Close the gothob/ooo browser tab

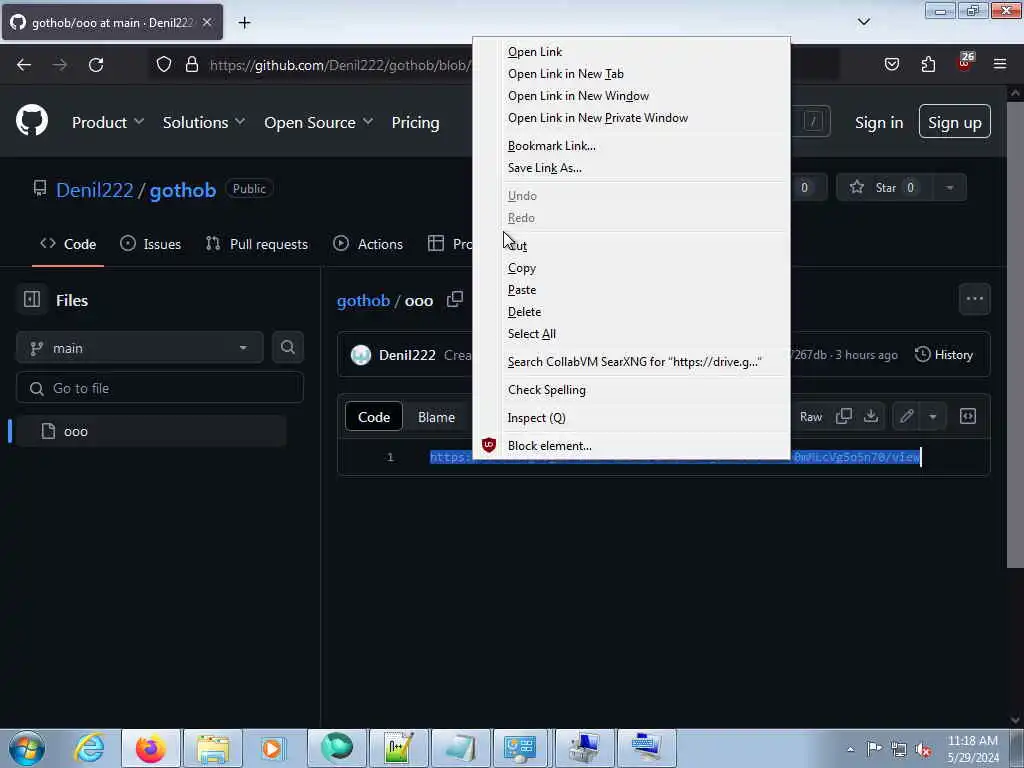click(x=207, y=22)
